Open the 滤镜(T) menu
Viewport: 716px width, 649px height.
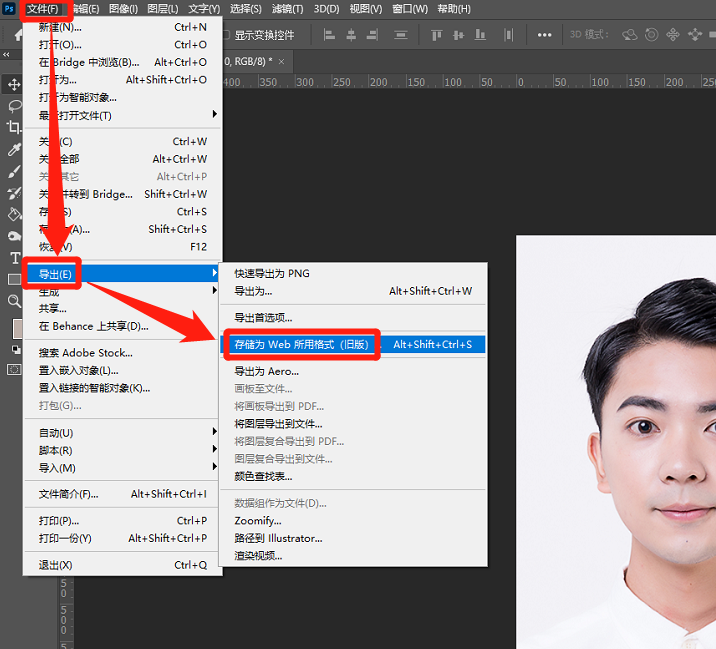pyautogui.click(x=287, y=9)
